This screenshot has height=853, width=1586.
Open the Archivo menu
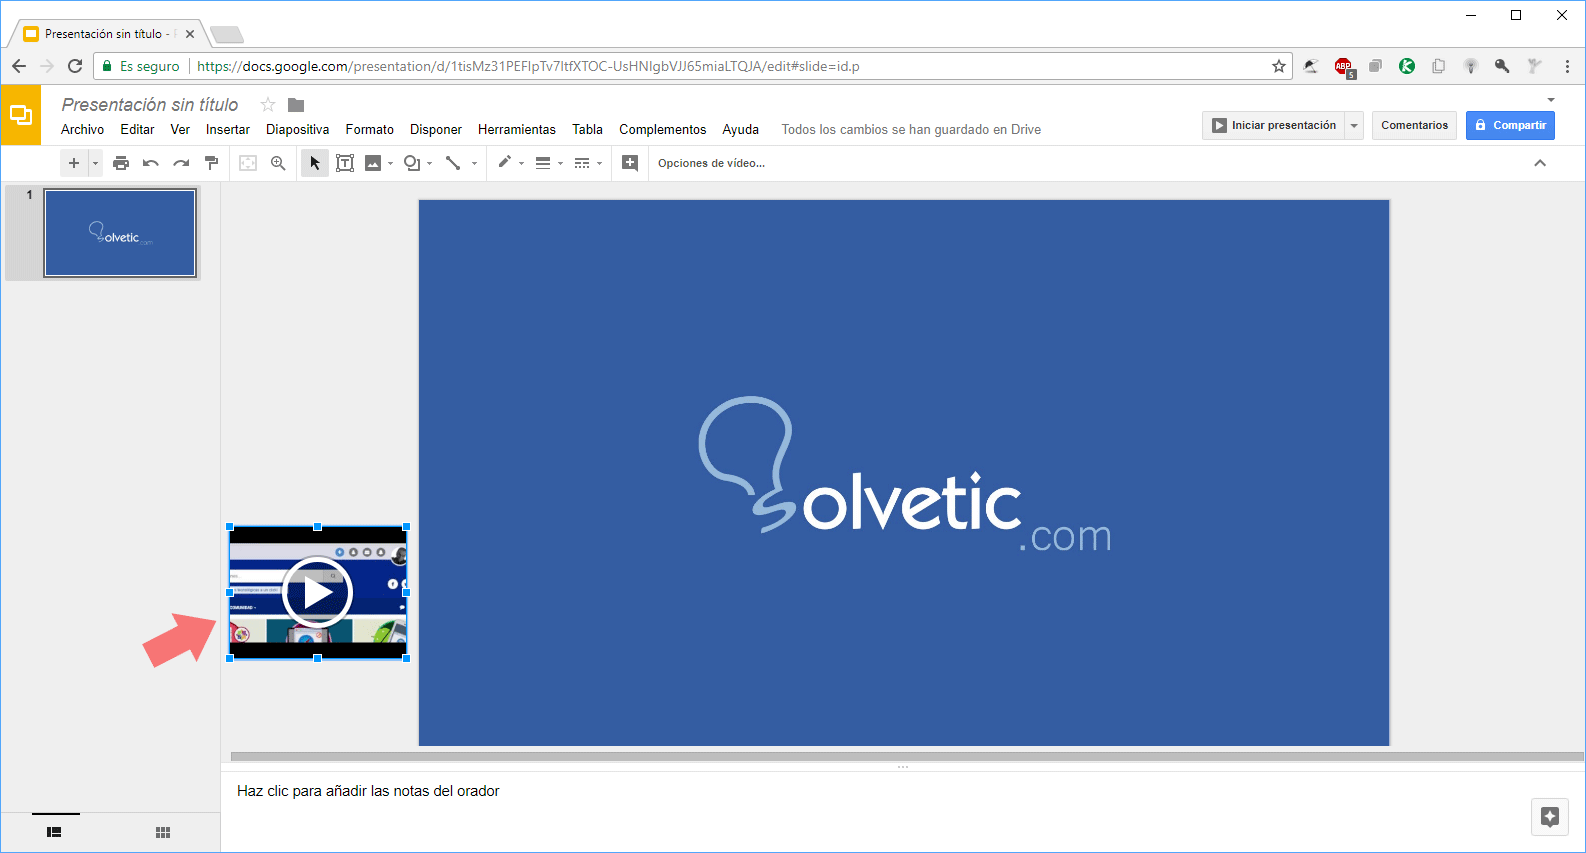[x=82, y=130]
